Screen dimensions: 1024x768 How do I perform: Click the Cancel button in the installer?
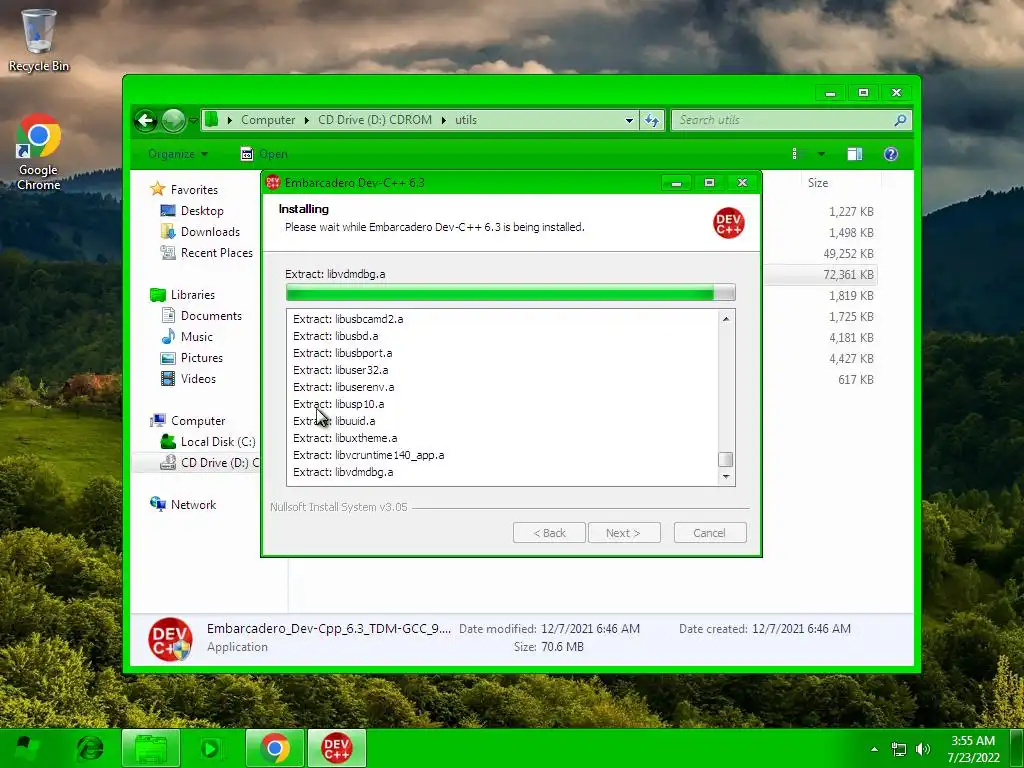709,533
